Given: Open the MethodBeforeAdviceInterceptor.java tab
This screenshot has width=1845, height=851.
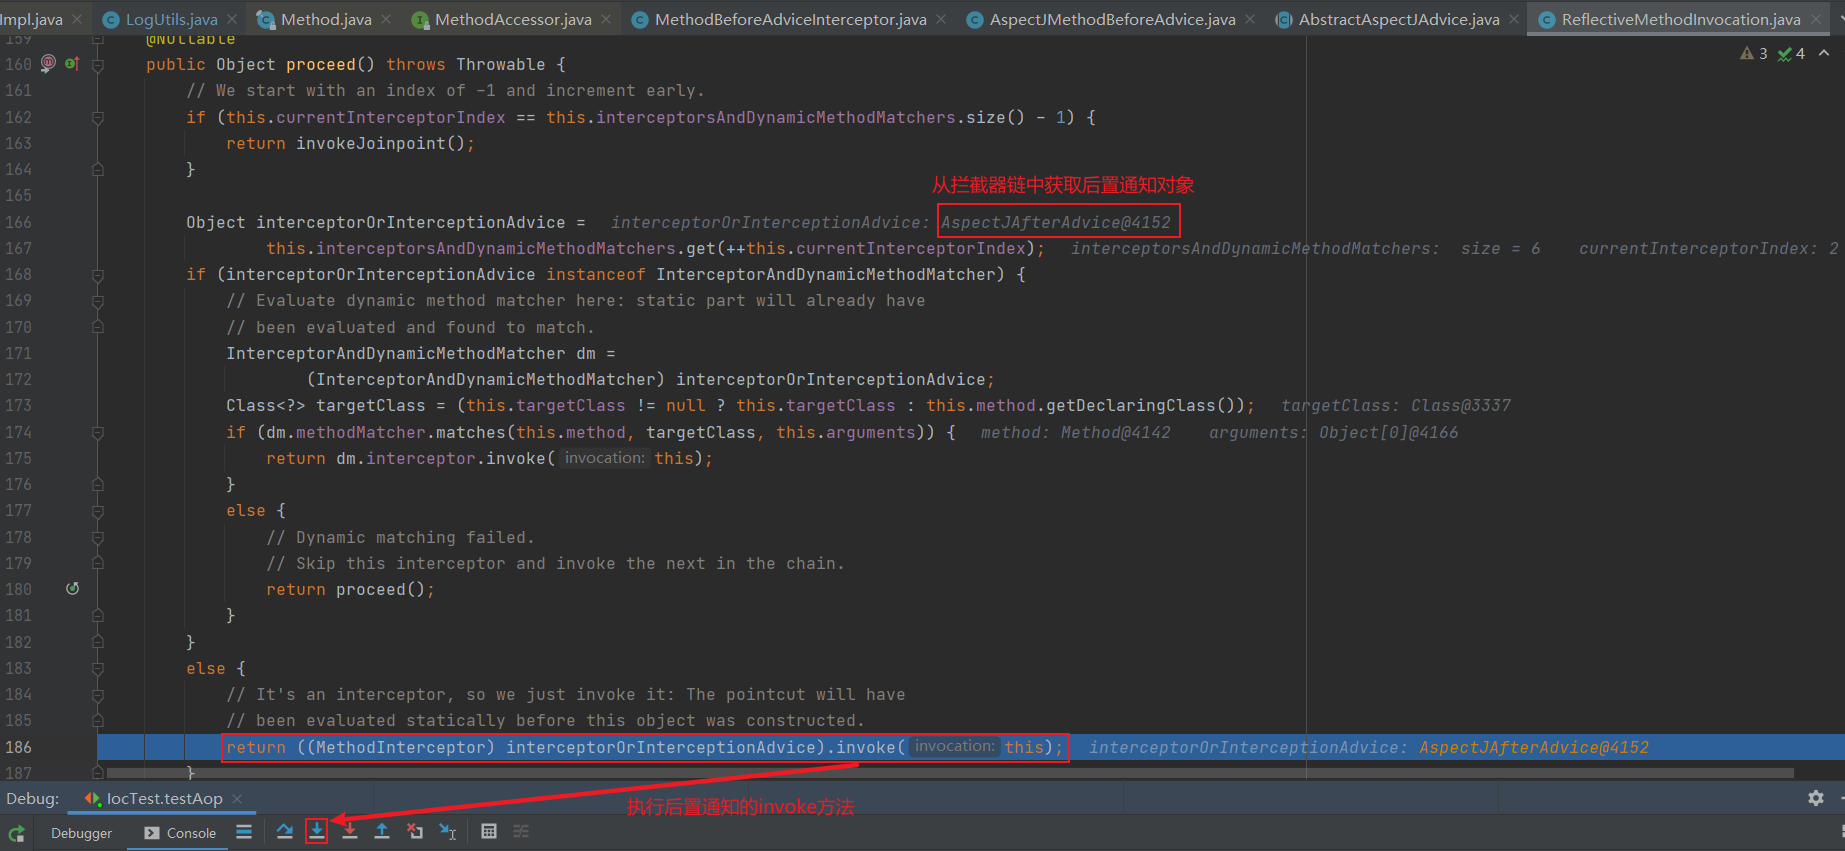Looking at the screenshot, I should [x=790, y=19].
